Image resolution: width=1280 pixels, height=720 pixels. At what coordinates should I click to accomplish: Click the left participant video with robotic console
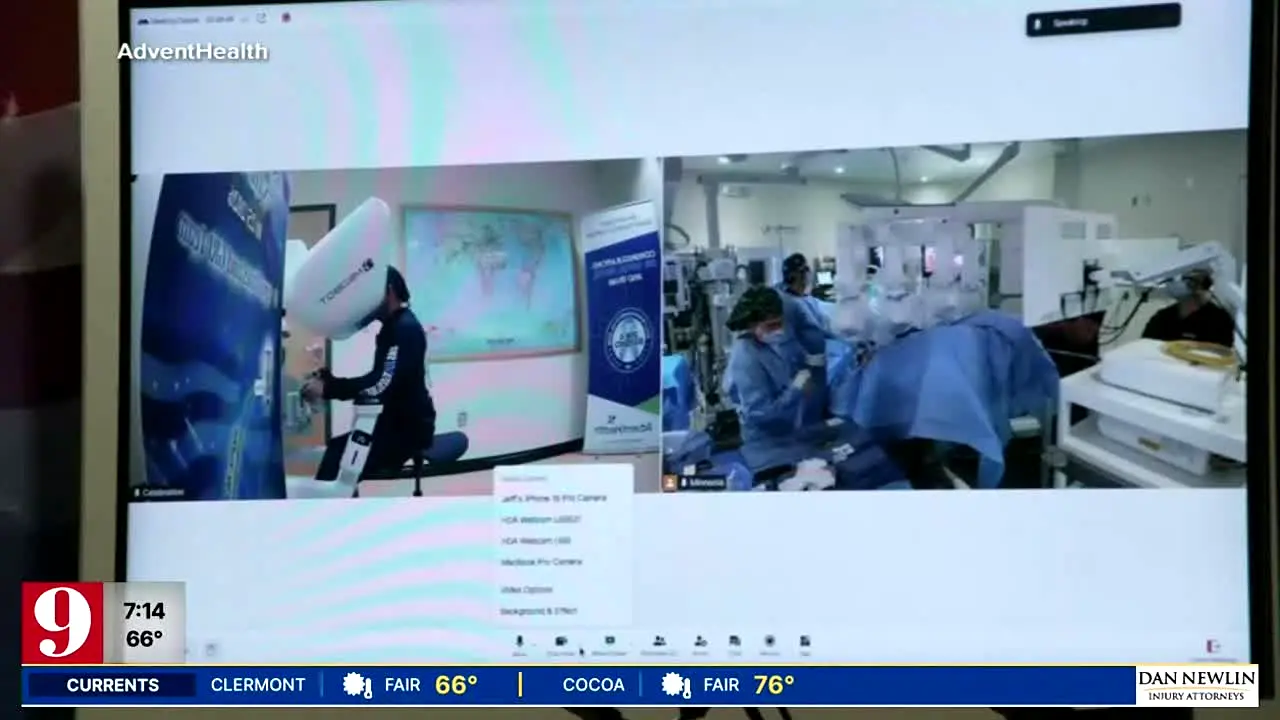pyautogui.click(x=395, y=330)
